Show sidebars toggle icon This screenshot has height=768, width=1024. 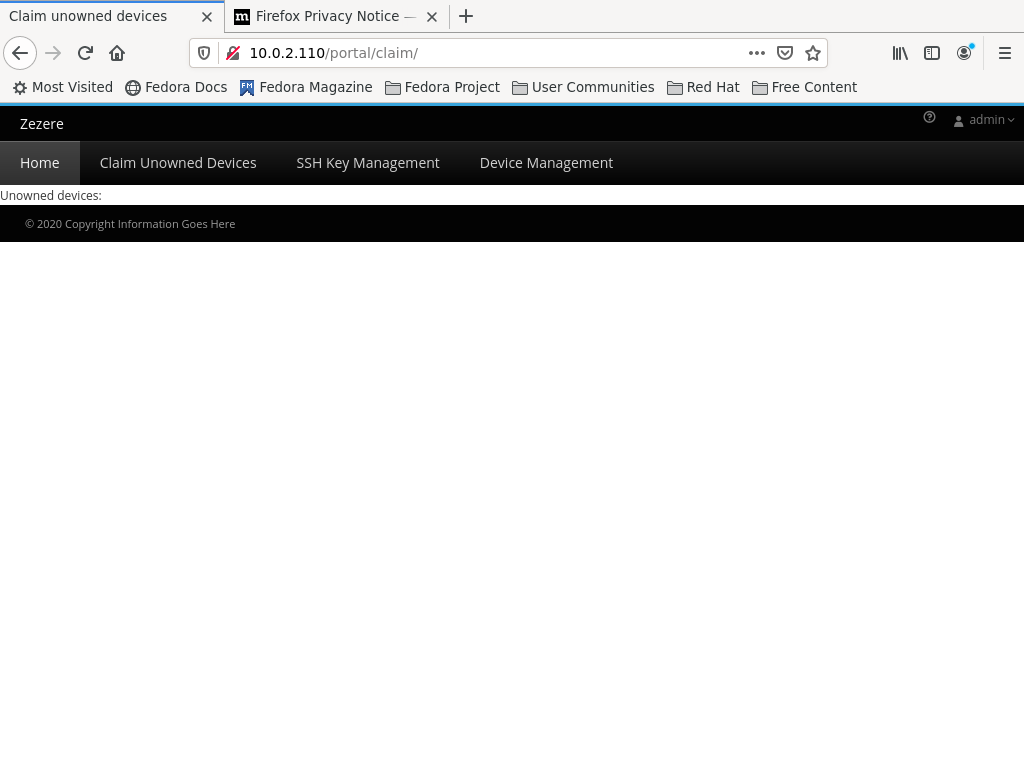tap(932, 53)
